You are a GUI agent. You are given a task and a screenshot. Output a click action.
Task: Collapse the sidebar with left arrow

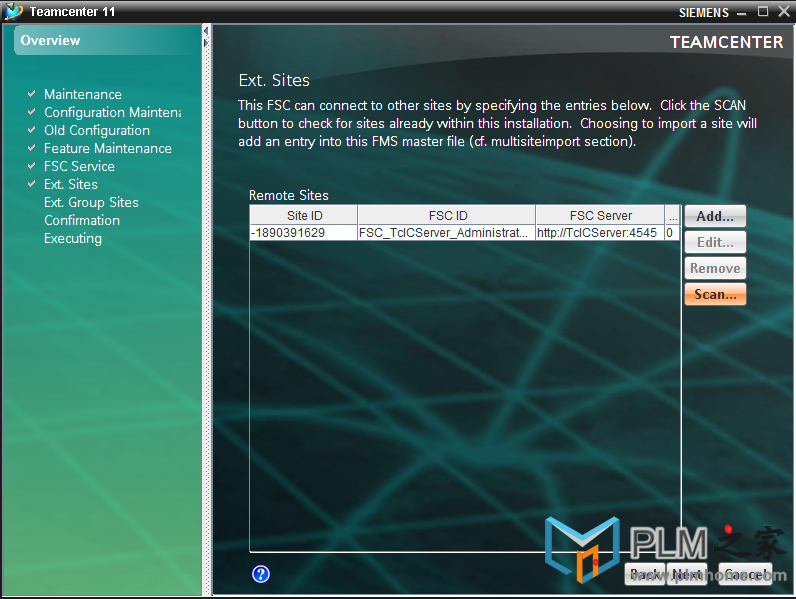coord(206,31)
